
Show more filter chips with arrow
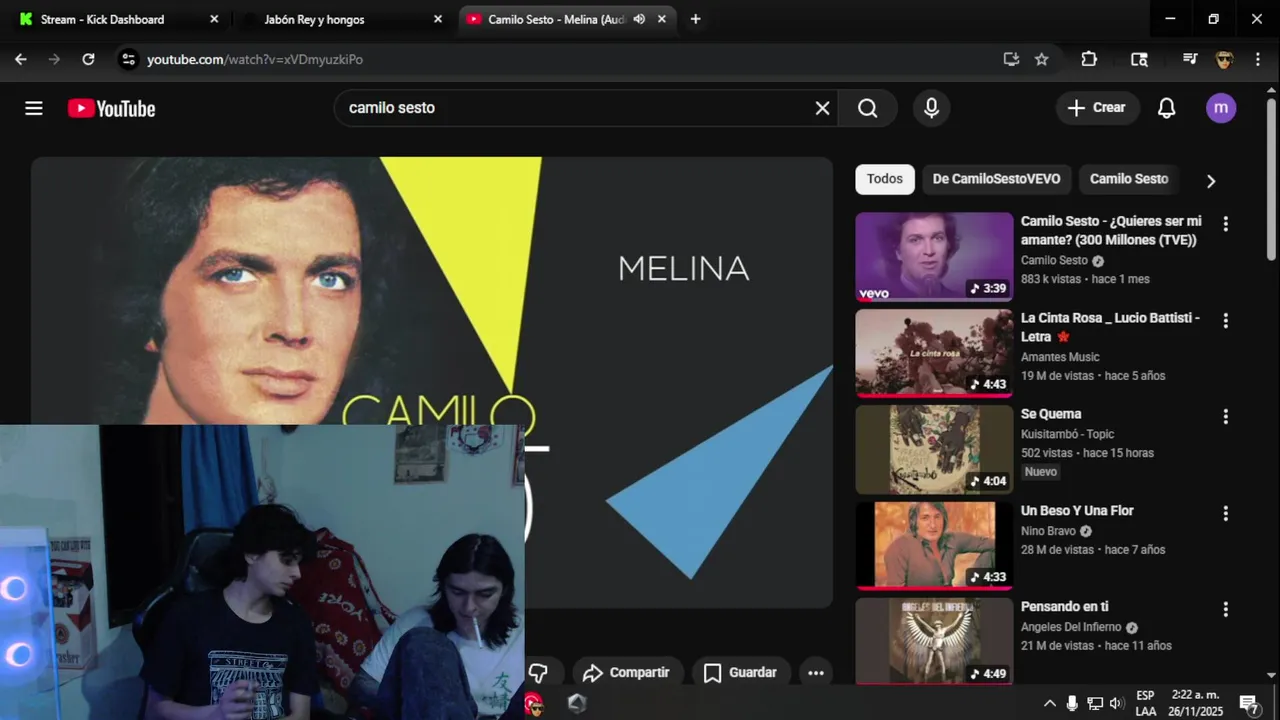click(x=1210, y=181)
